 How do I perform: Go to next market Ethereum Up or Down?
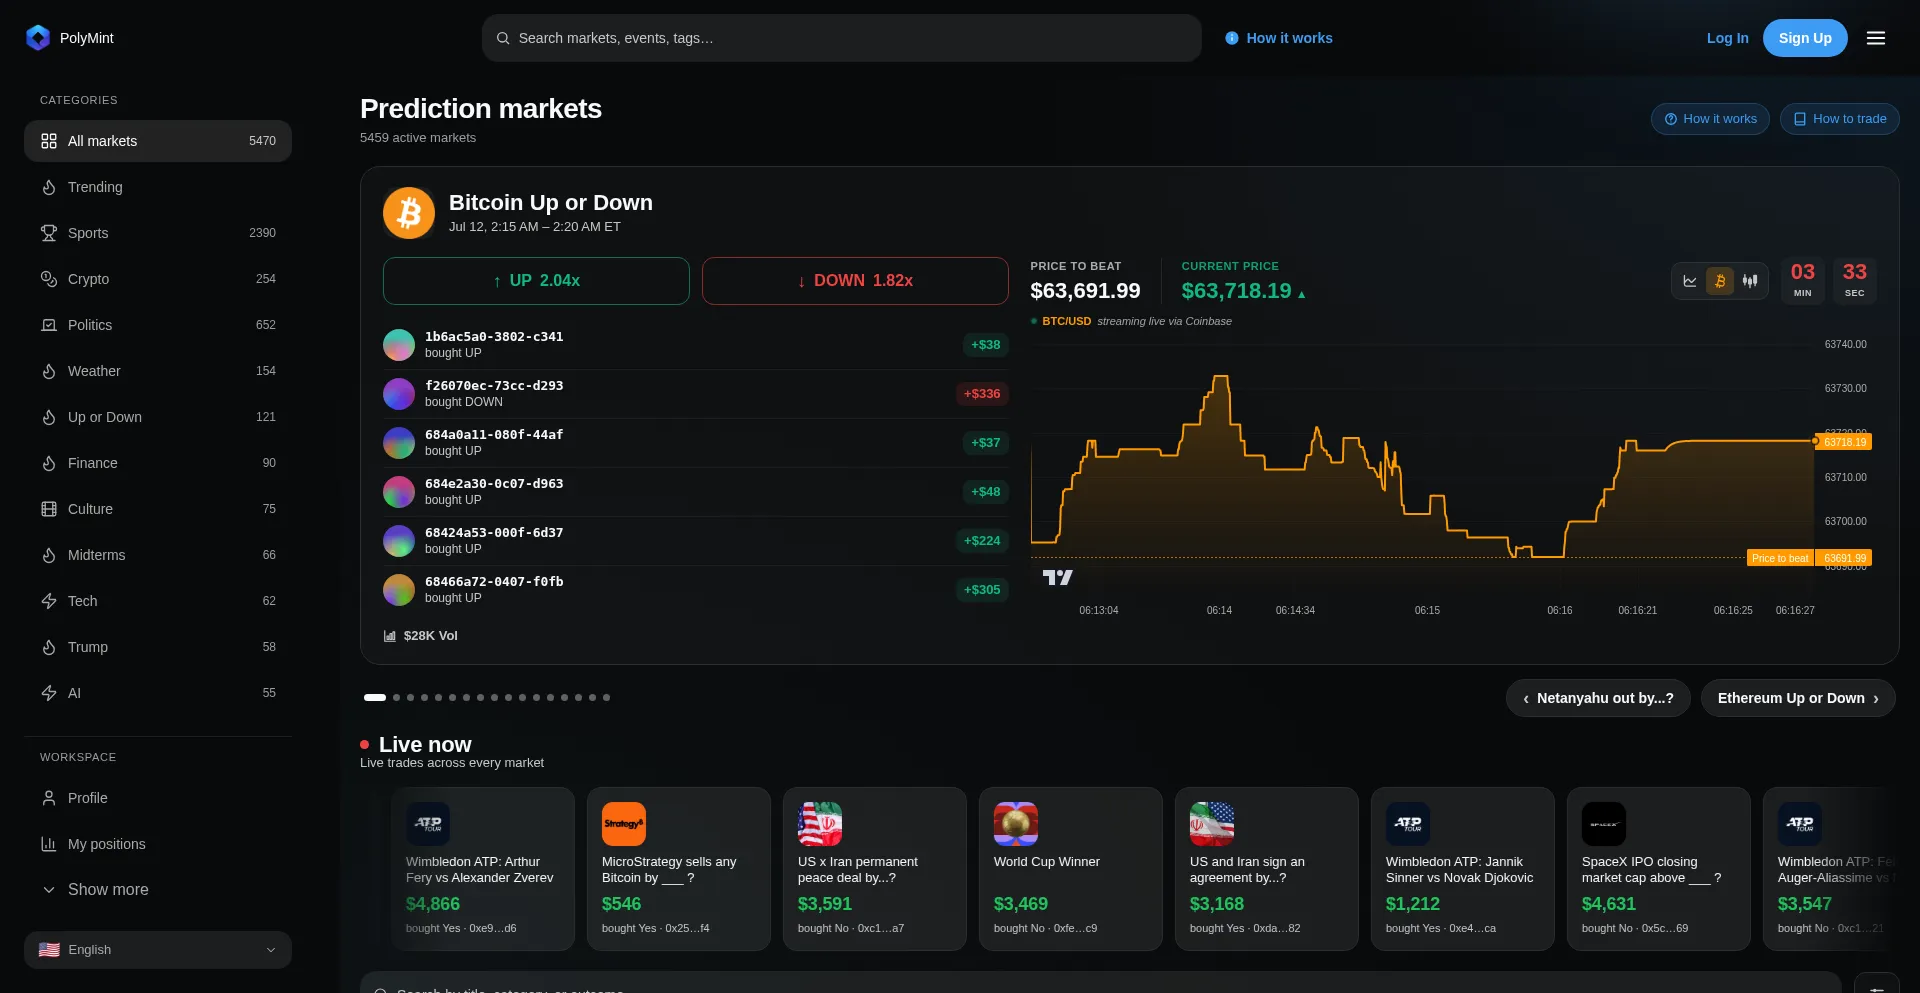pos(1798,698)
